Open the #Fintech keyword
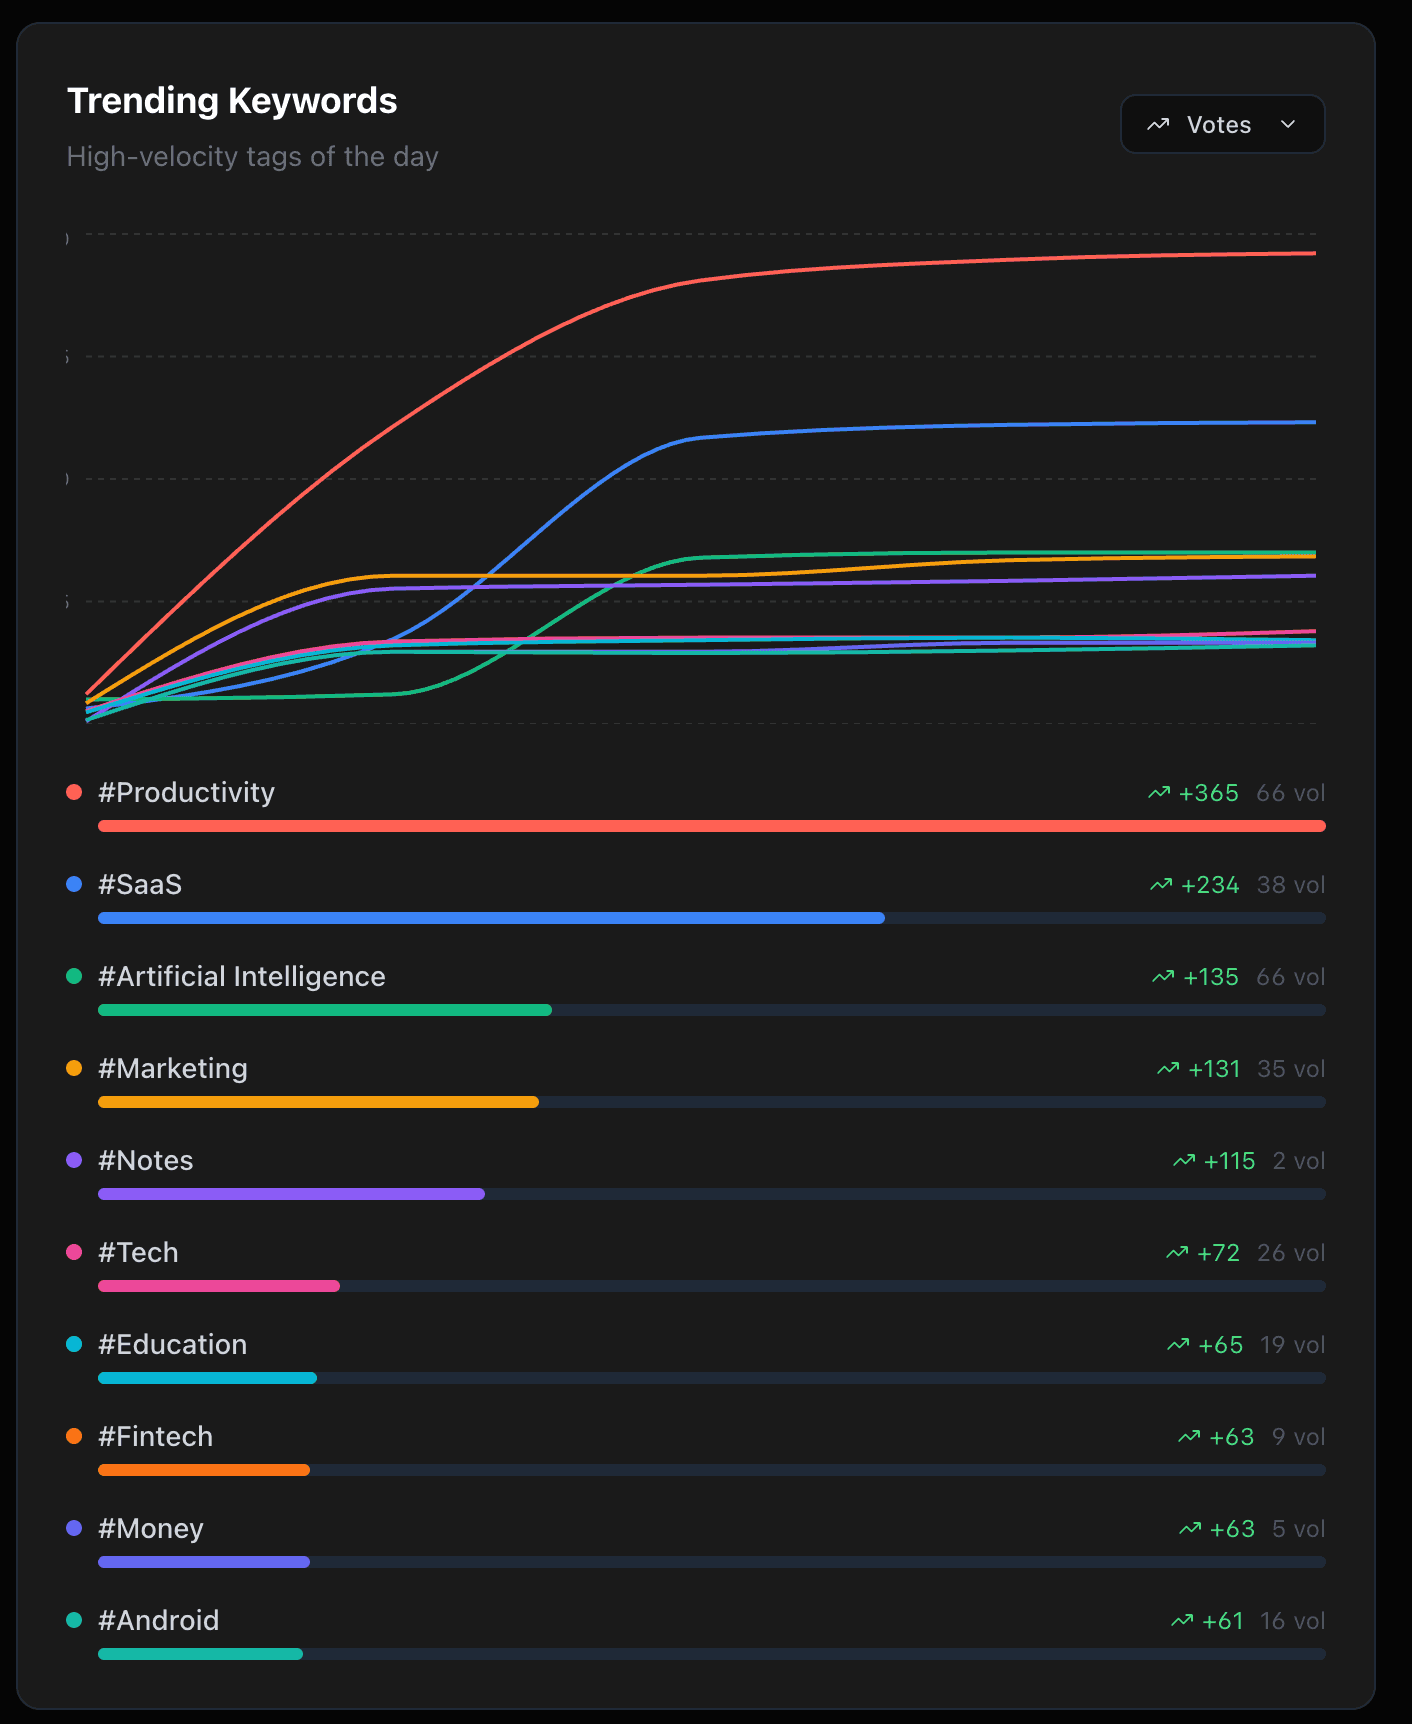Viewport: 1412px width, 1724px height. click(x=155, y=1436)
